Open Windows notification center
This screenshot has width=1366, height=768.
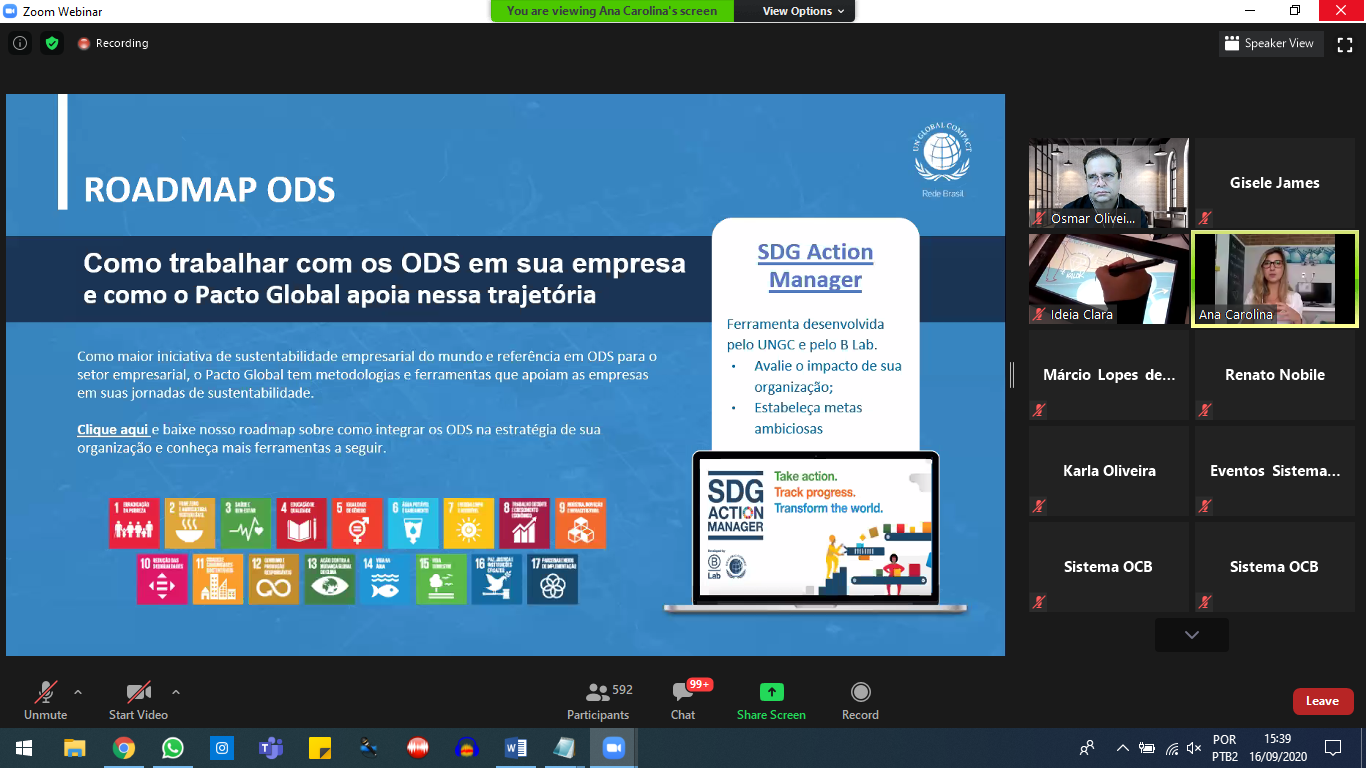point(1333,747)
